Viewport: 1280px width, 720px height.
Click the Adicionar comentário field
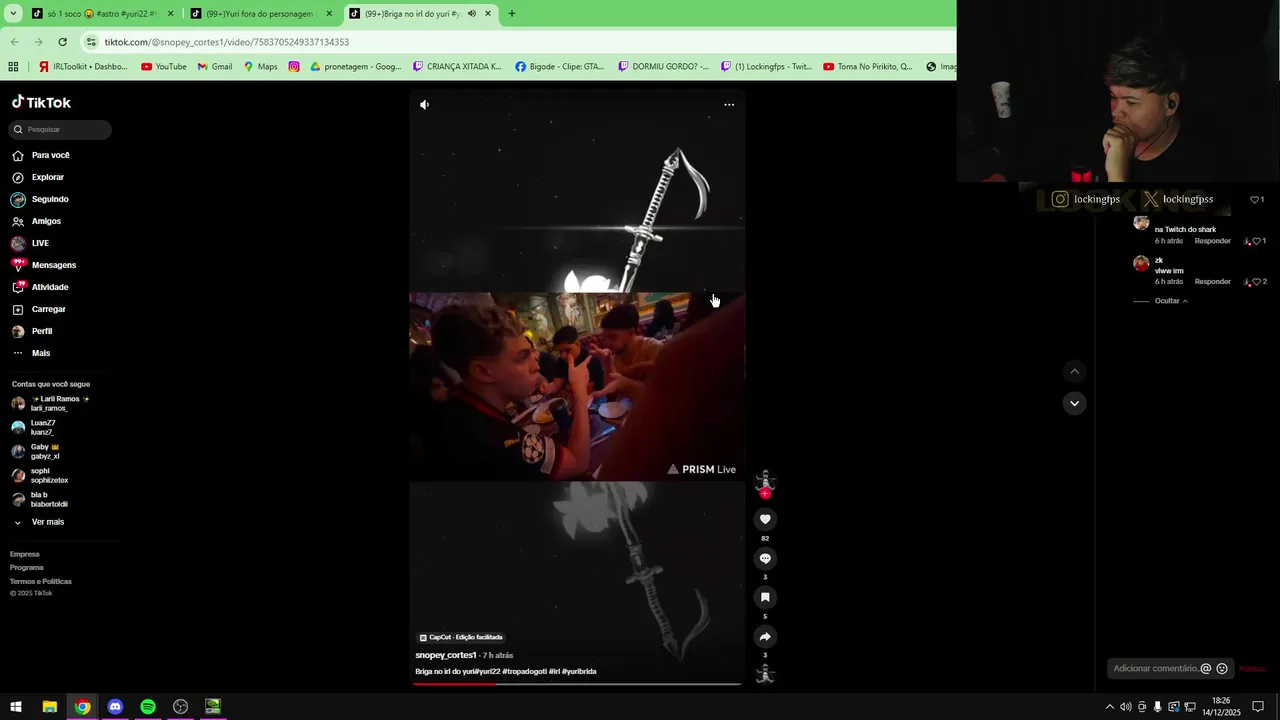1155,668
